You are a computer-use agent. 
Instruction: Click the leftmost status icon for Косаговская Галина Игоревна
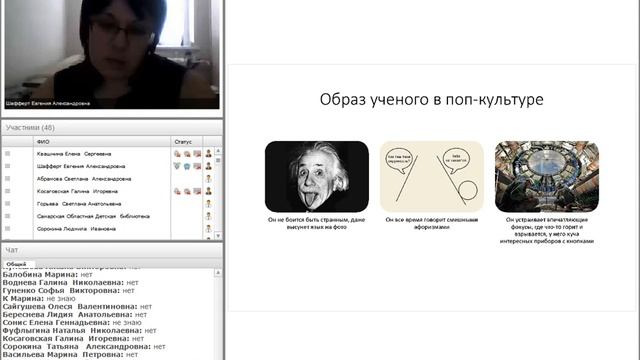[x=177, y=191]
